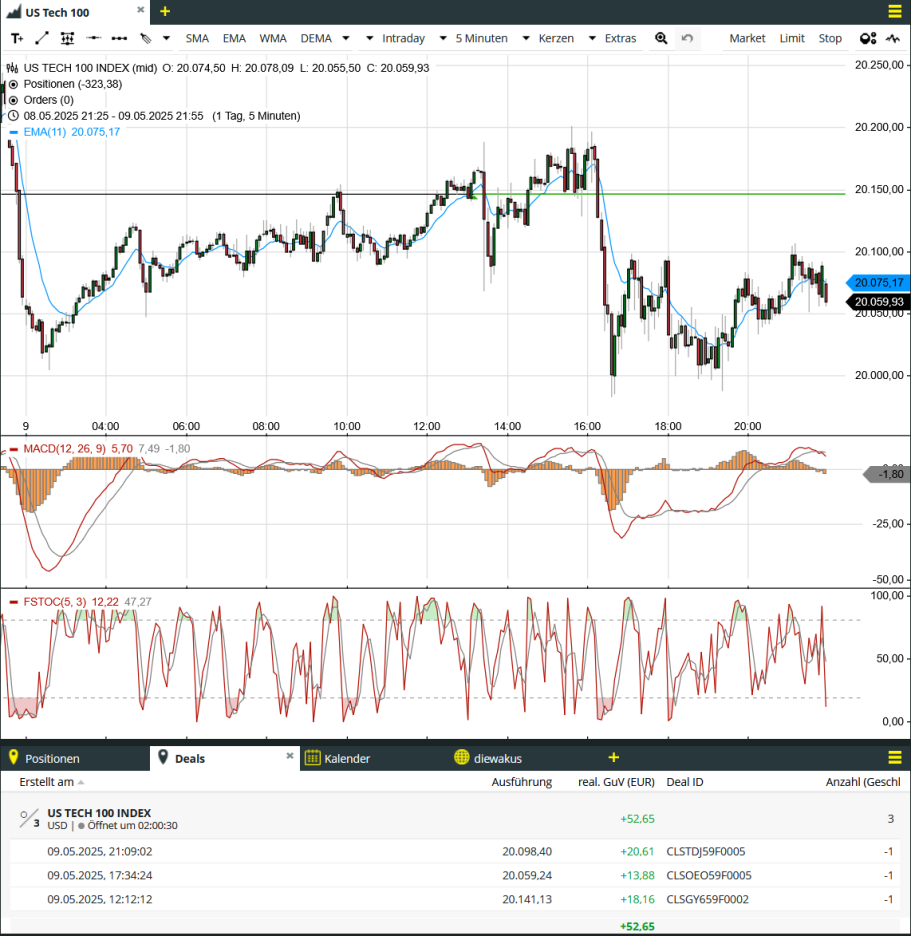Expand the drawing tools dropdown arrow
The height and width of the screenshot is (936, 911).
(167, 38)
